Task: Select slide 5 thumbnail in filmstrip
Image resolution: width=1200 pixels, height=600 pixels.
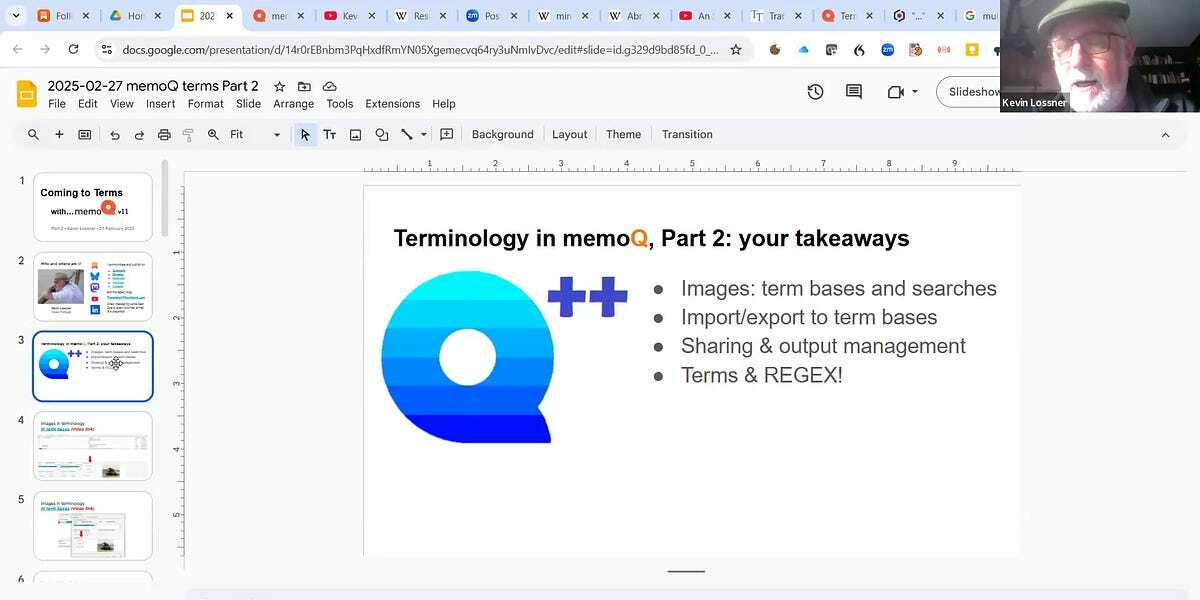Action: 93,526
